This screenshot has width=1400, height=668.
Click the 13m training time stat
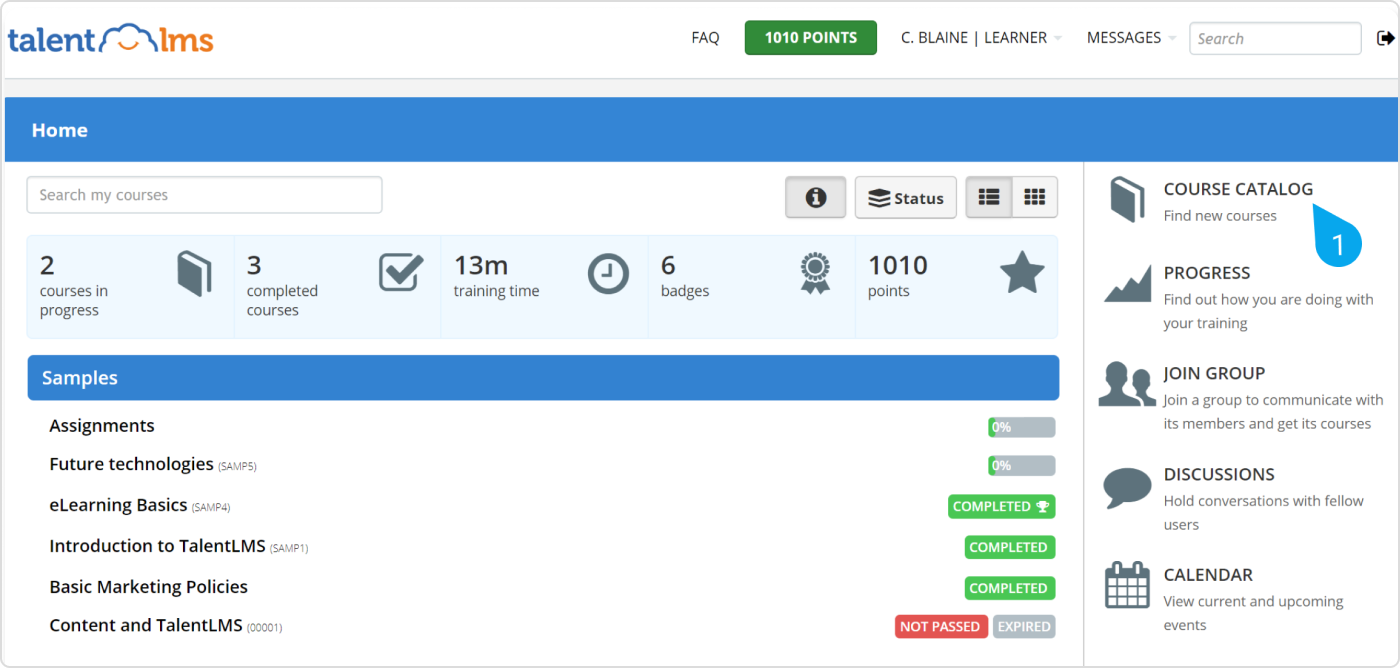click(545, 286)
